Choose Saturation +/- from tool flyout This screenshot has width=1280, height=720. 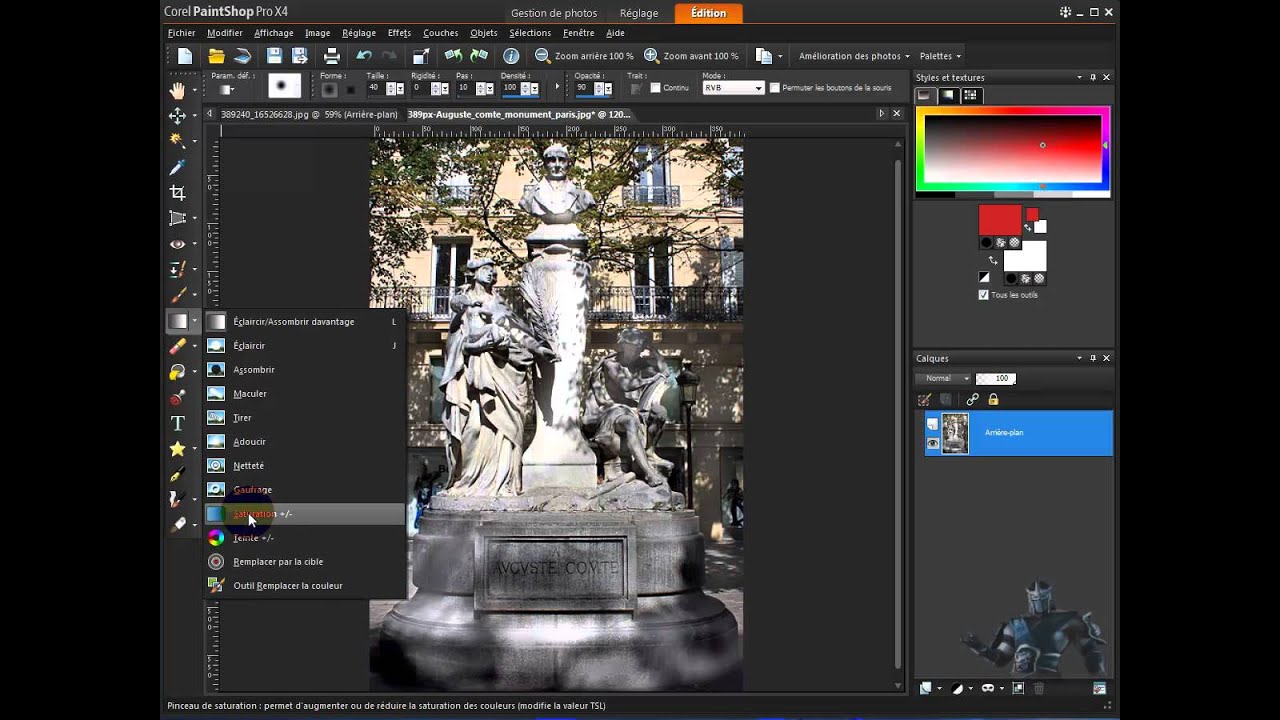click(x=305, y=514)
